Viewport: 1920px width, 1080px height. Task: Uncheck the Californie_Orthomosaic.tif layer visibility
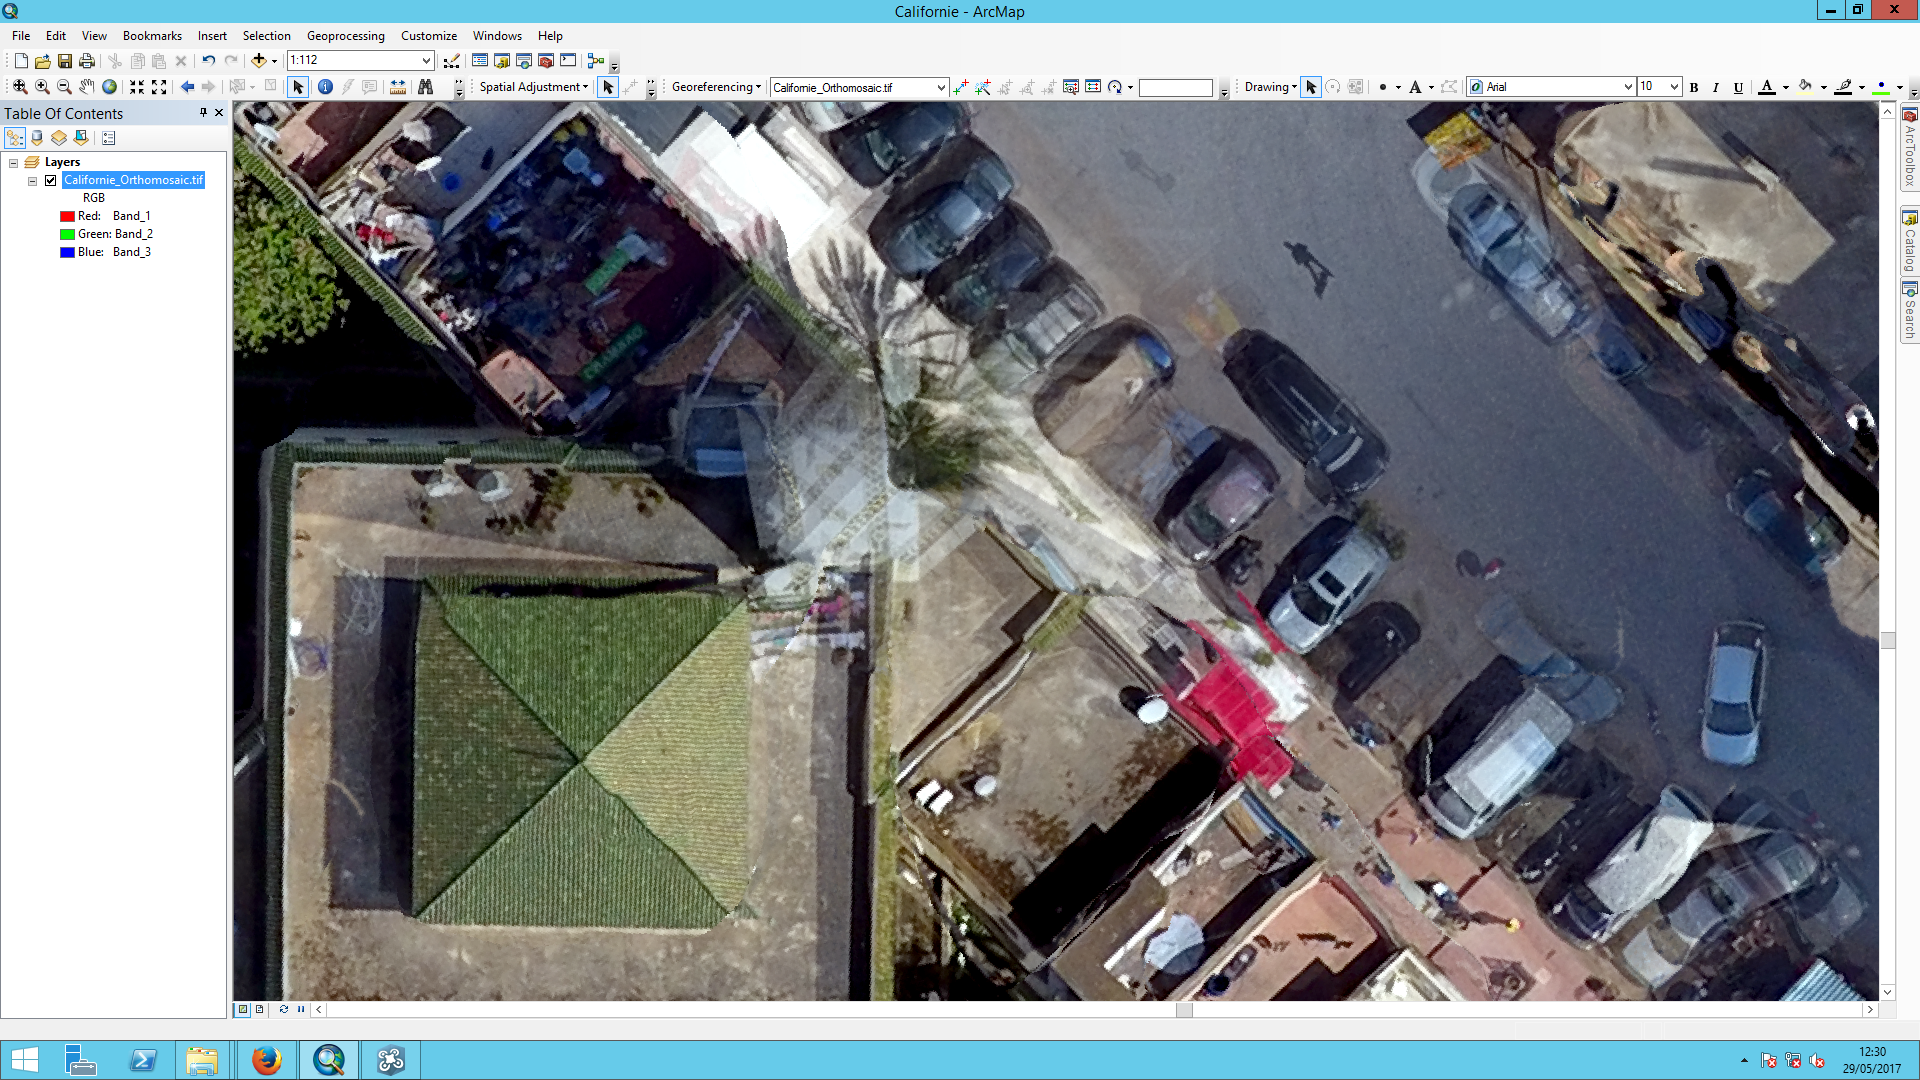(x=50, y=181)
